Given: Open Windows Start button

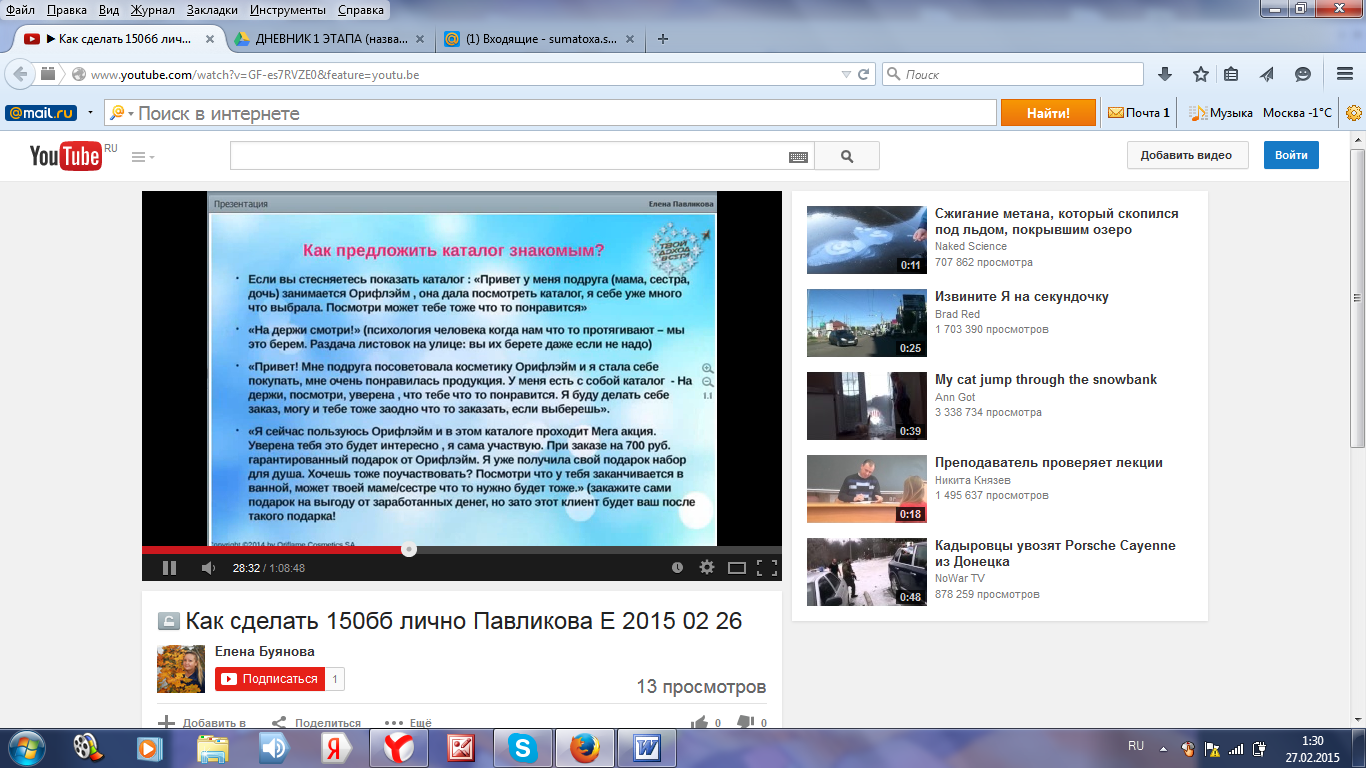Looking at the screenshot, I should pyautogui.click(x=26, y=747).
